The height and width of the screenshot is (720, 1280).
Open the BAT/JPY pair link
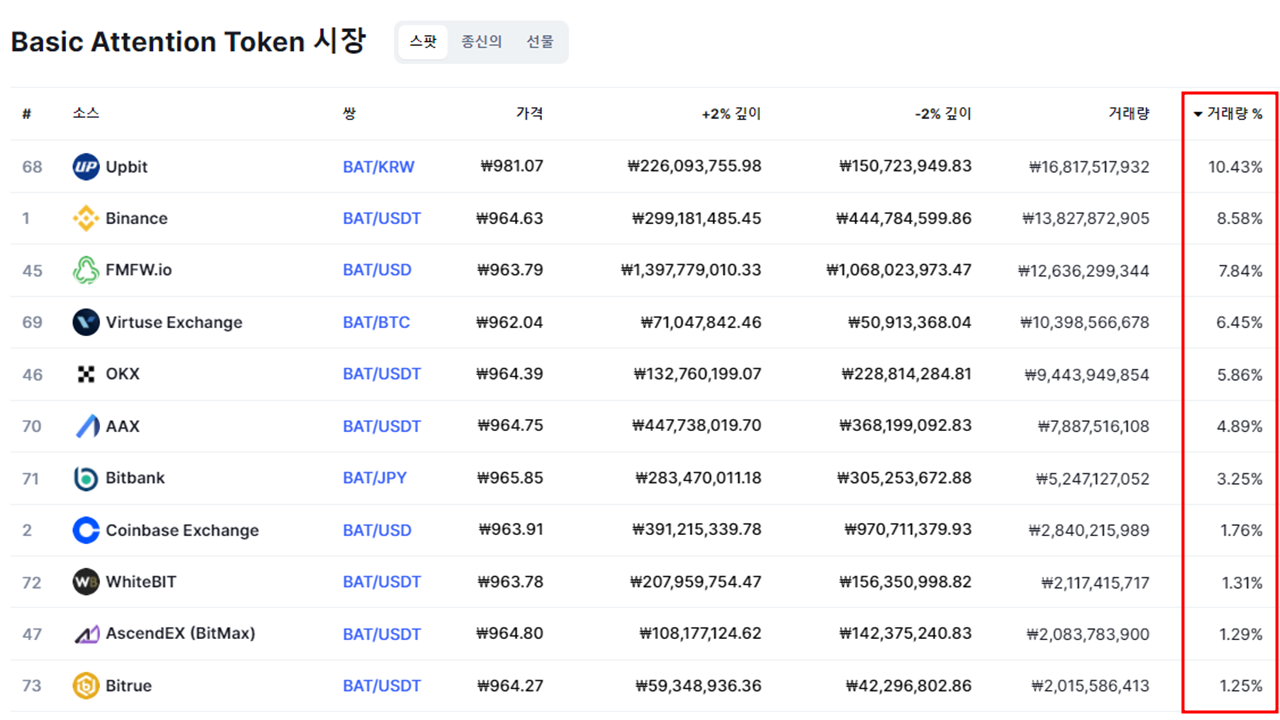point(374,478)
